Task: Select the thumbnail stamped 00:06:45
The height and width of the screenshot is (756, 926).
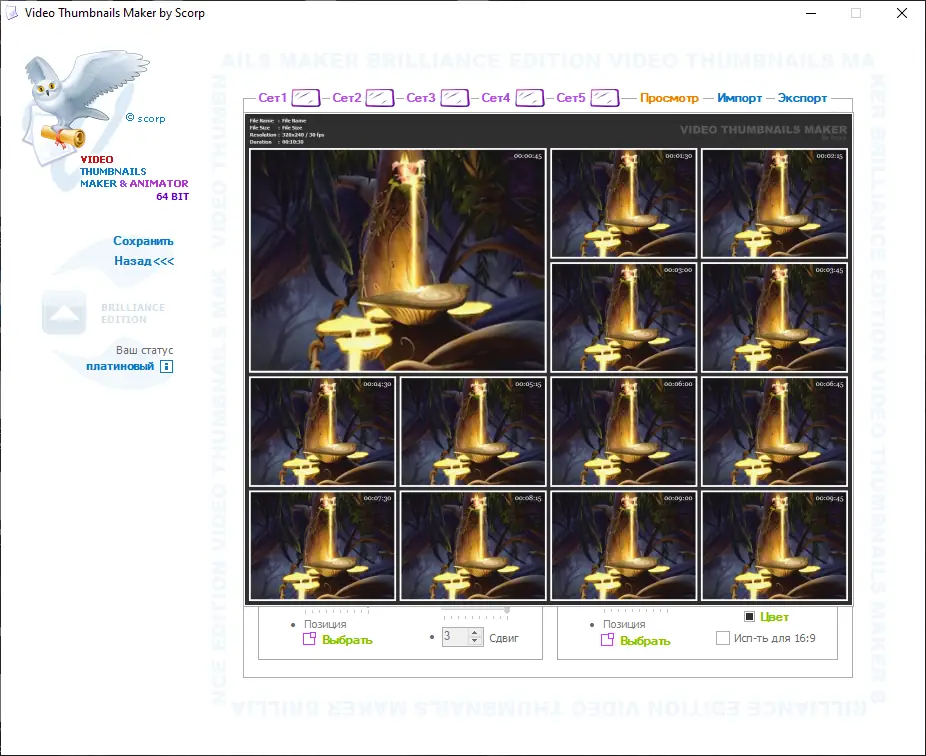Action: pos(774,431)
